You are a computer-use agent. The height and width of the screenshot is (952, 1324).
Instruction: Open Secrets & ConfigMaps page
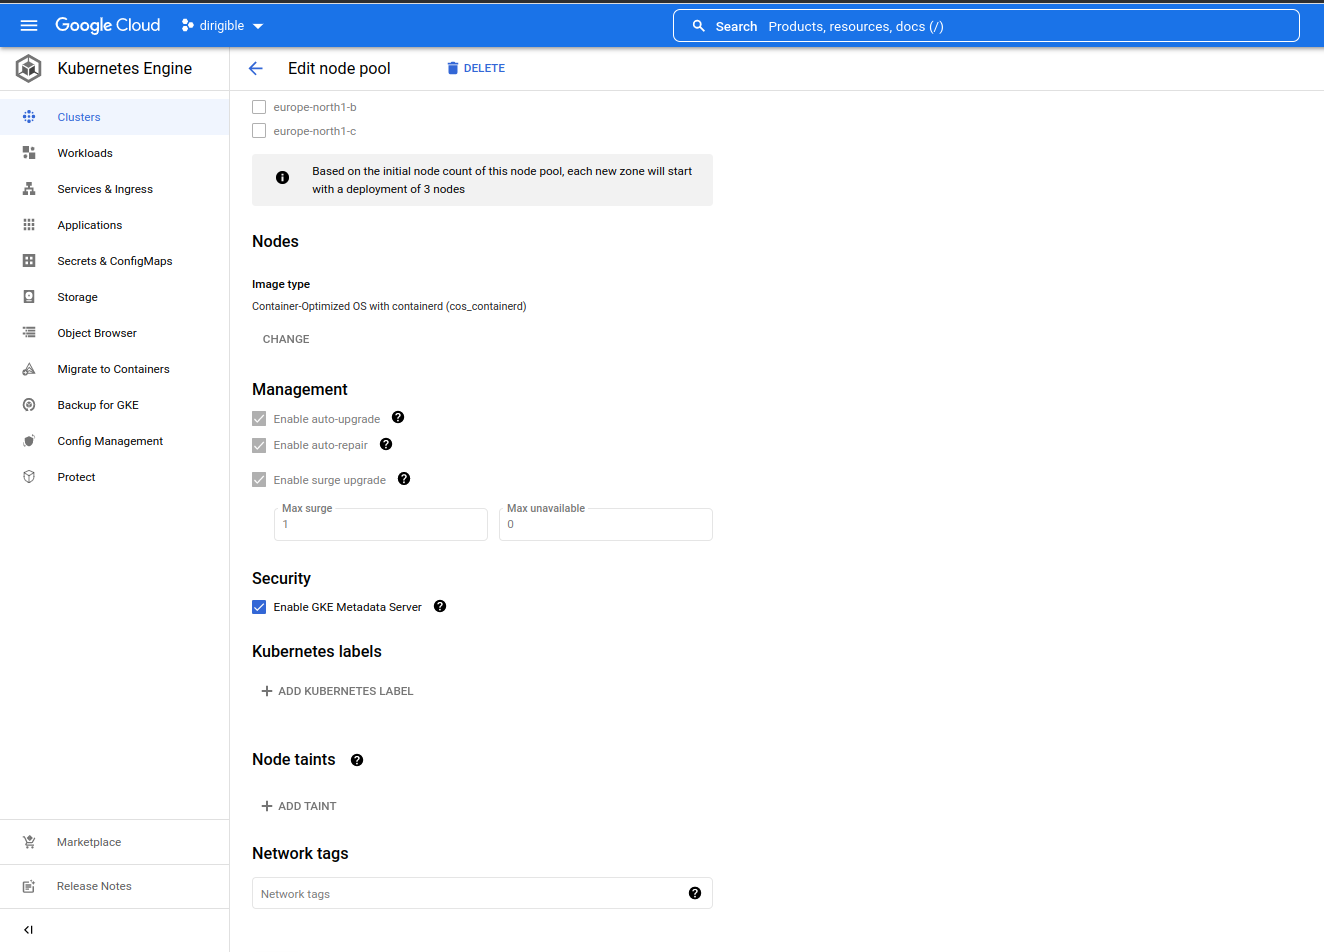click(115, 261)
